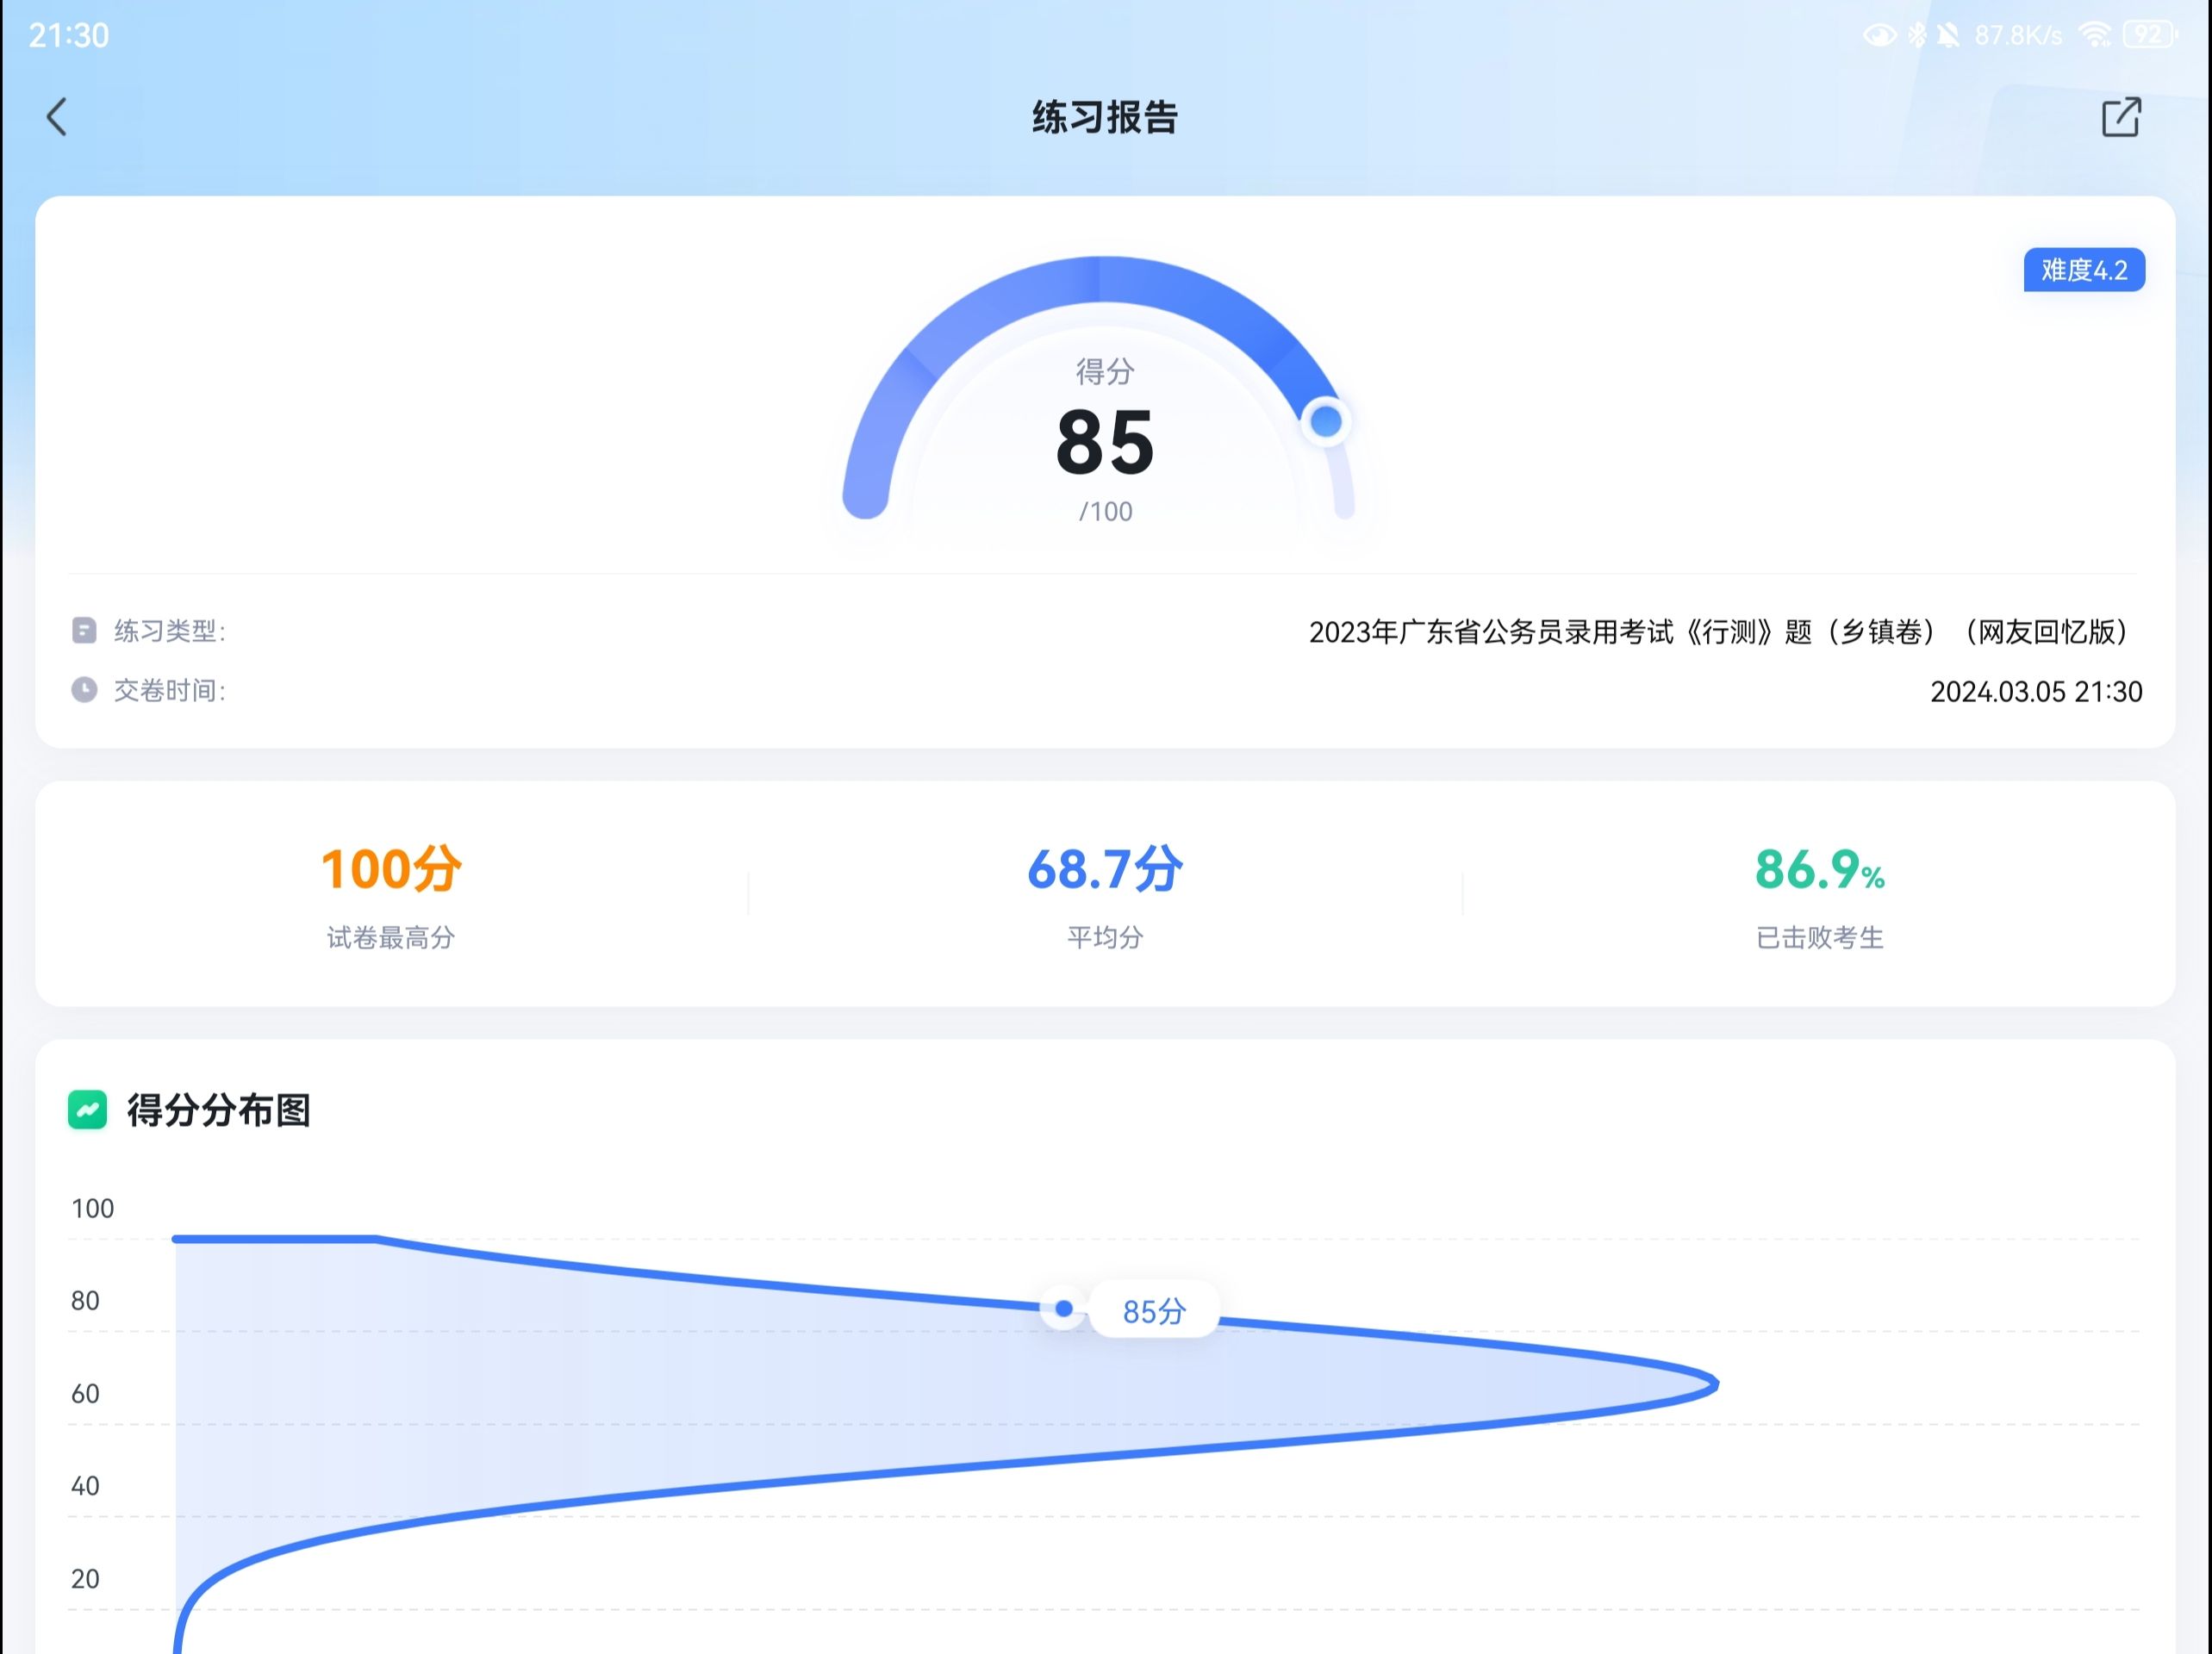Click the 练习报告 title

point(1105,117)
